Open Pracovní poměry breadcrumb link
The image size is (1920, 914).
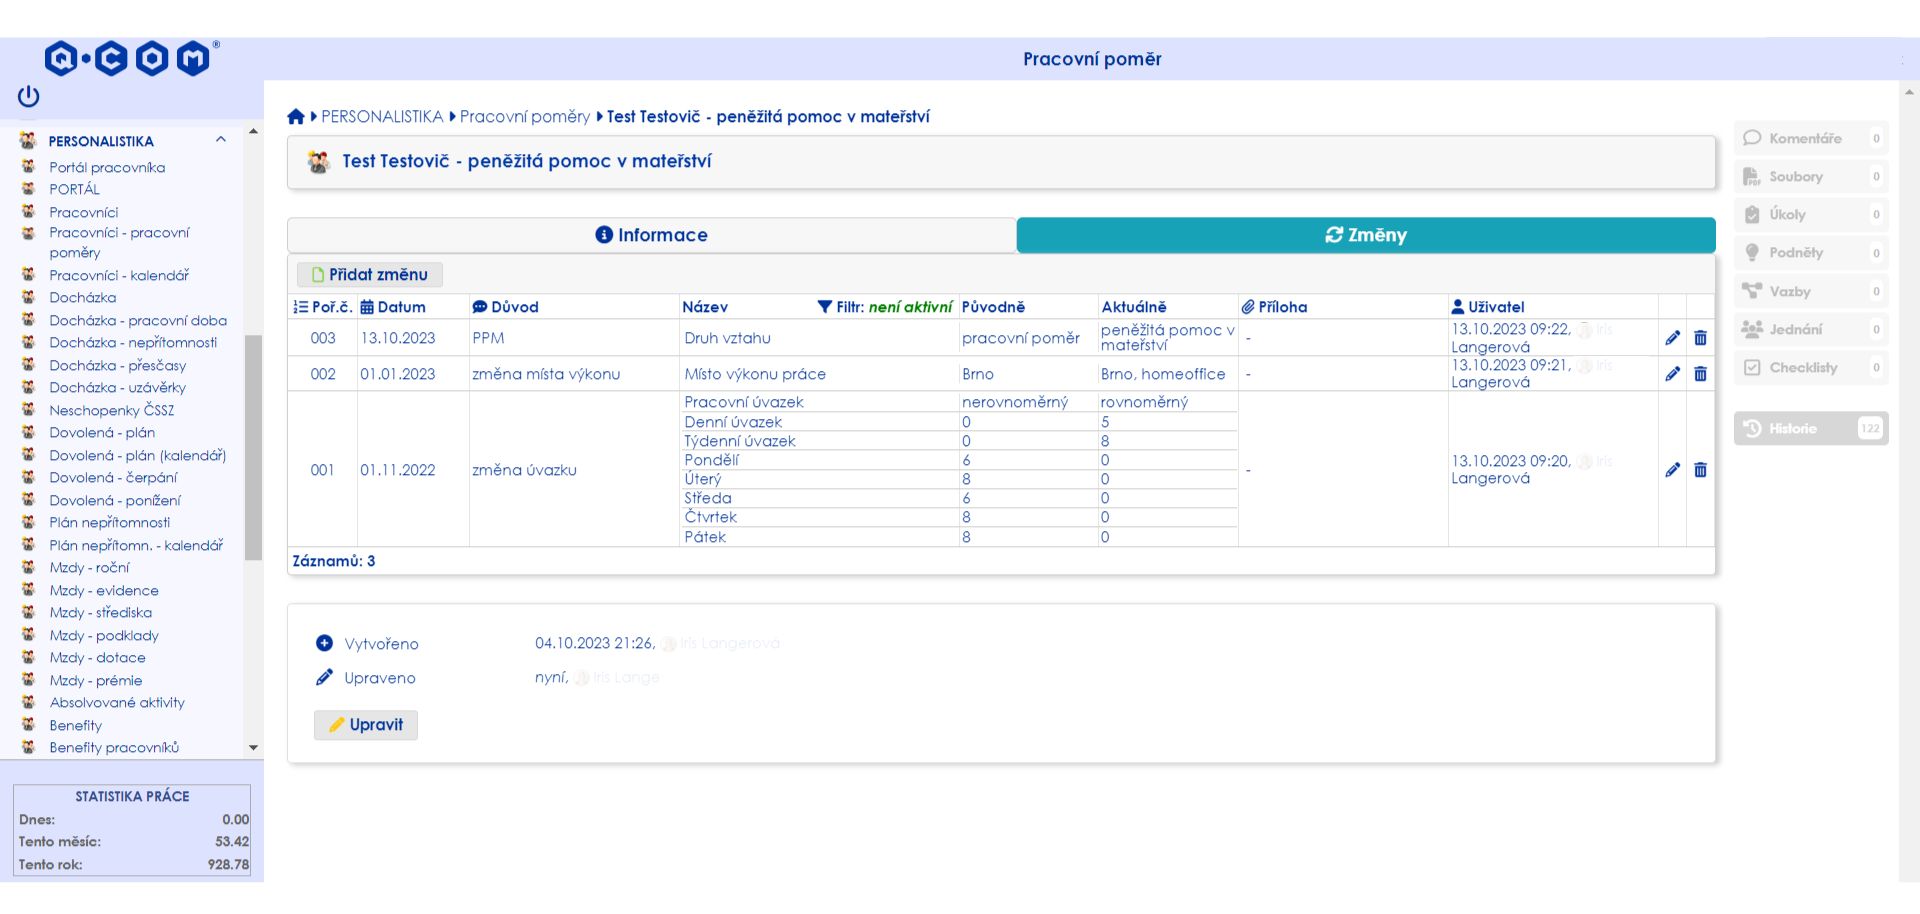pyautogui.click(x=525, y=117)
